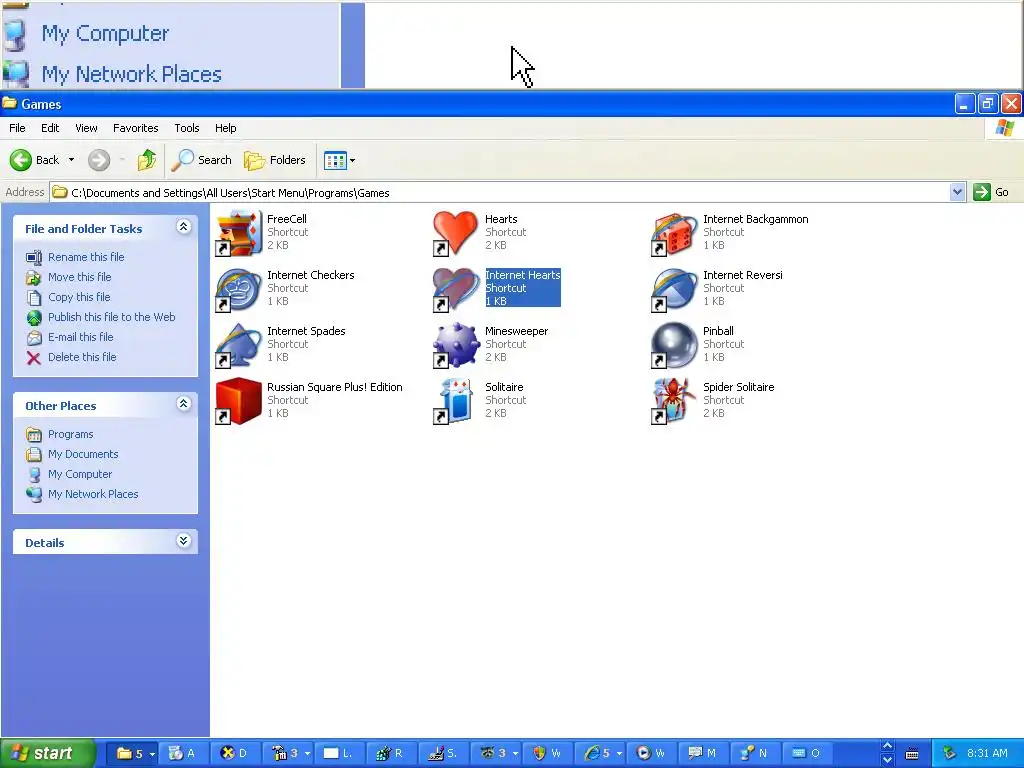Select the Minesweeper mine icon
The image size is (1024, 768).
pyautogui.click(x=456, y=345)
